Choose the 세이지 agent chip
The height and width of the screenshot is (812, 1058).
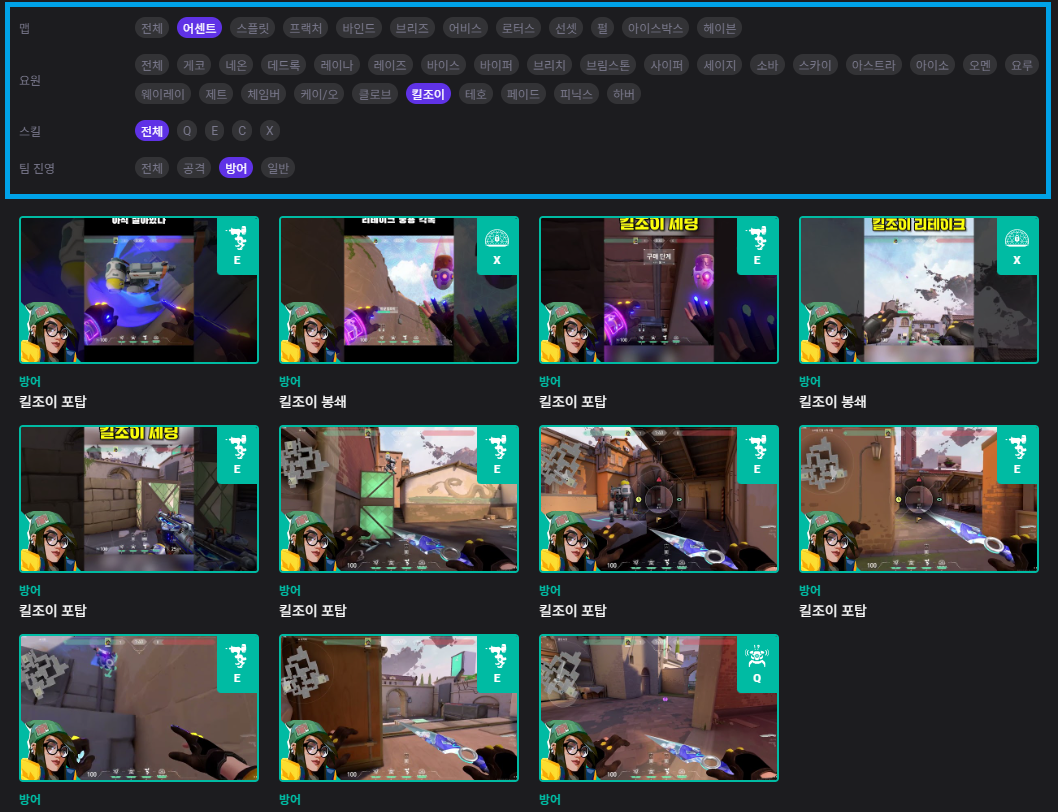pos(720,65)
